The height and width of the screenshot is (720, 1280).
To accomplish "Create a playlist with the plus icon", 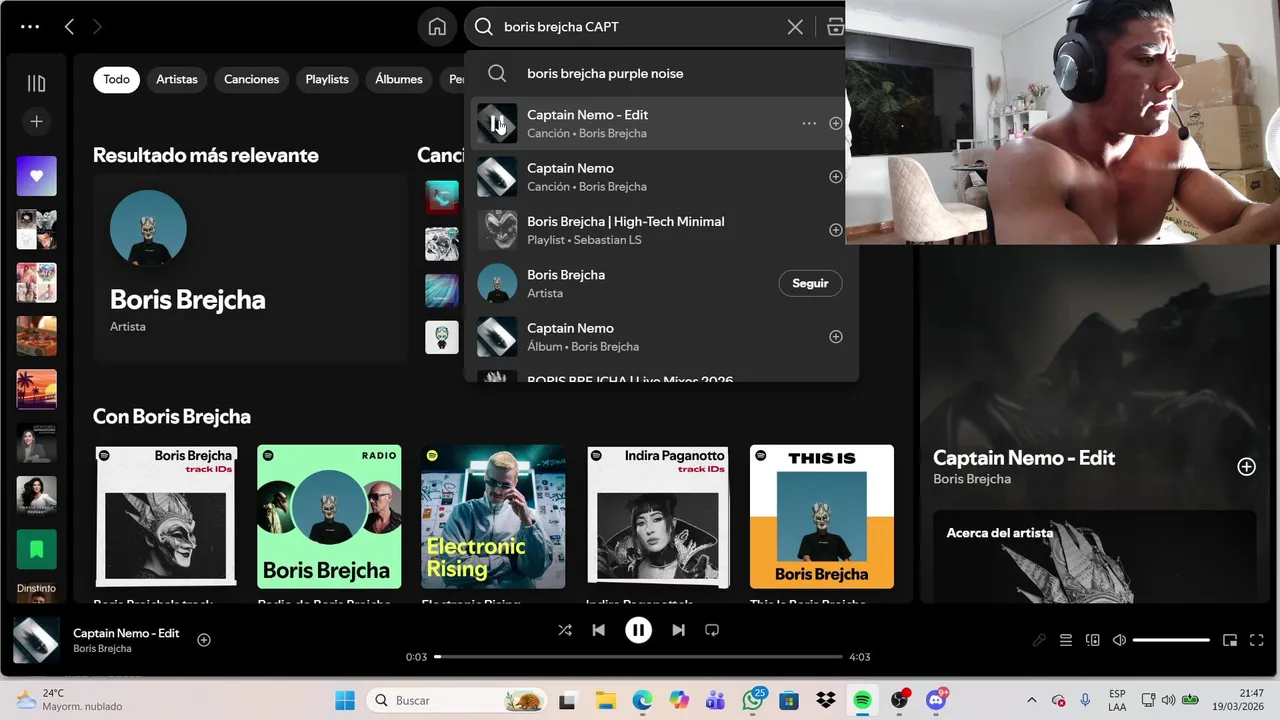I will click(x=36, y=121).
